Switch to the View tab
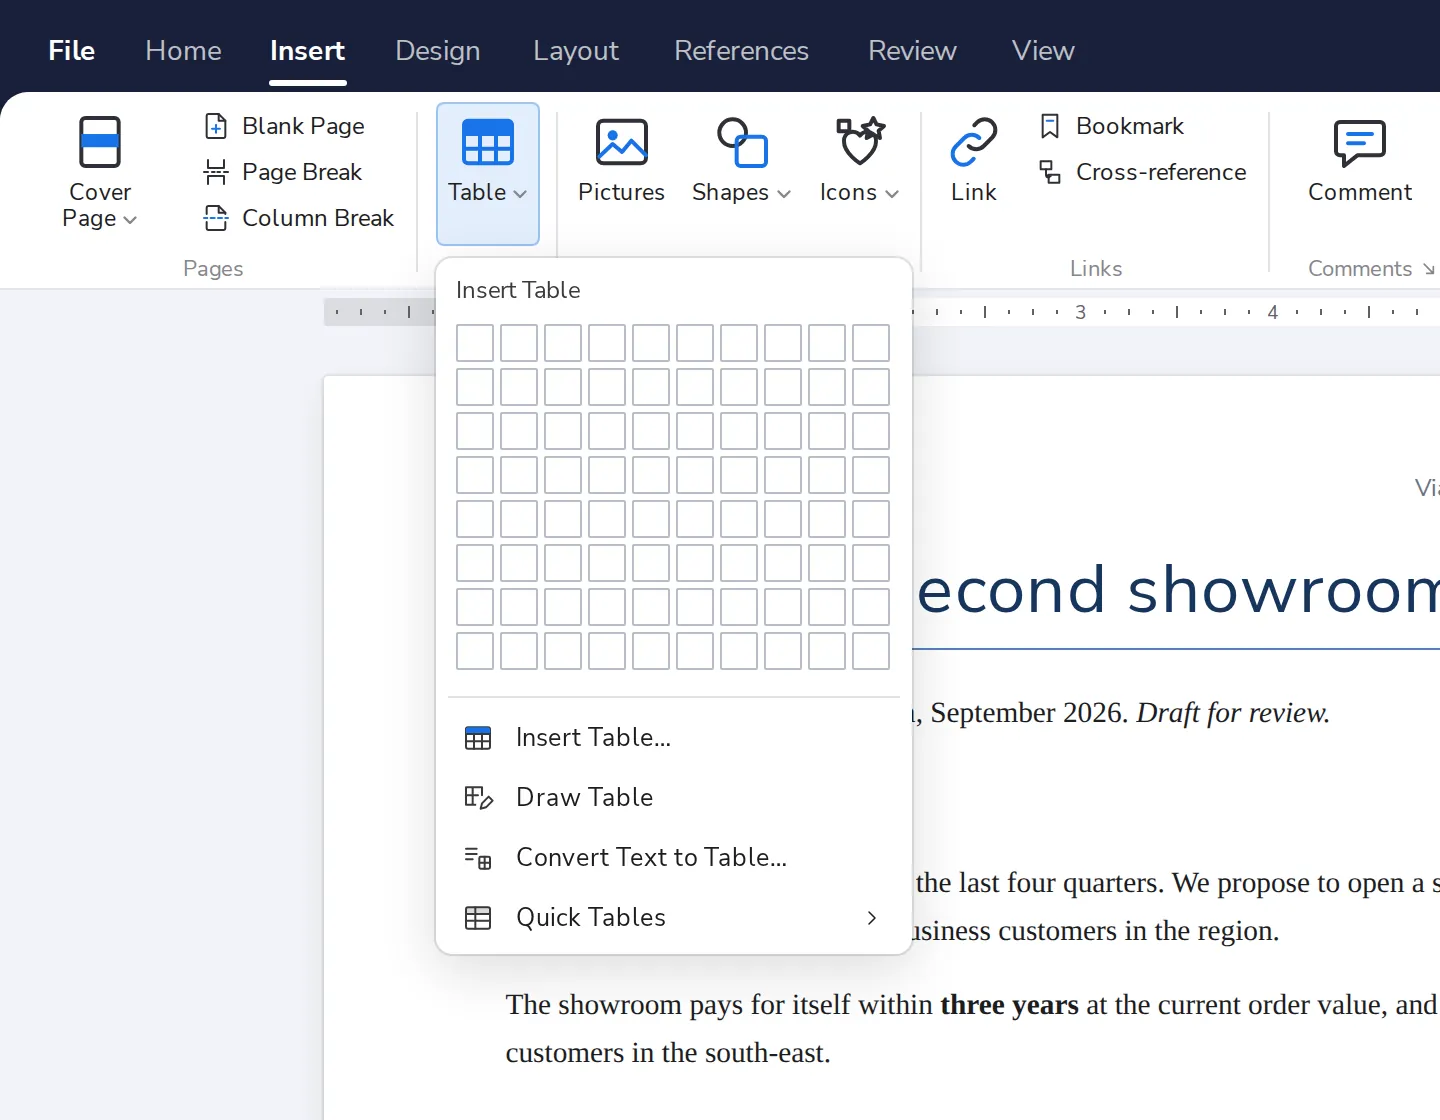 tap(1043, 50)
